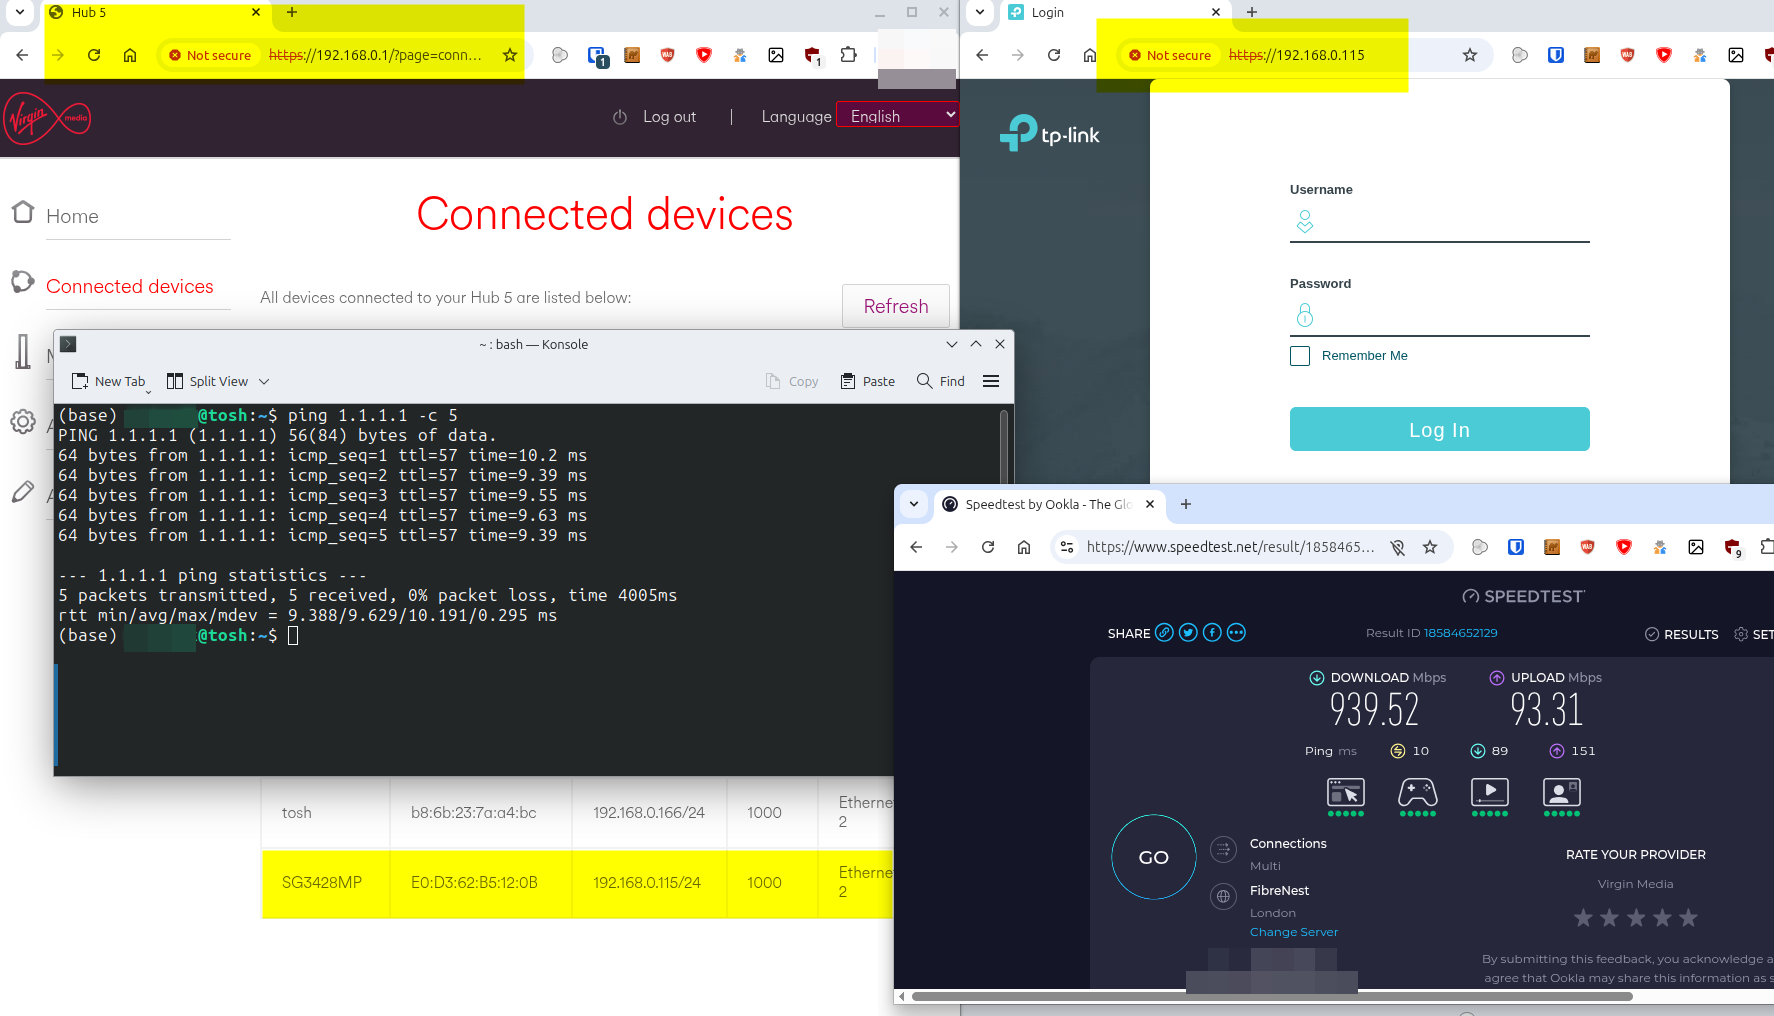
Task: Open Speedtest RESULTS
Action: click(1682, 634)
